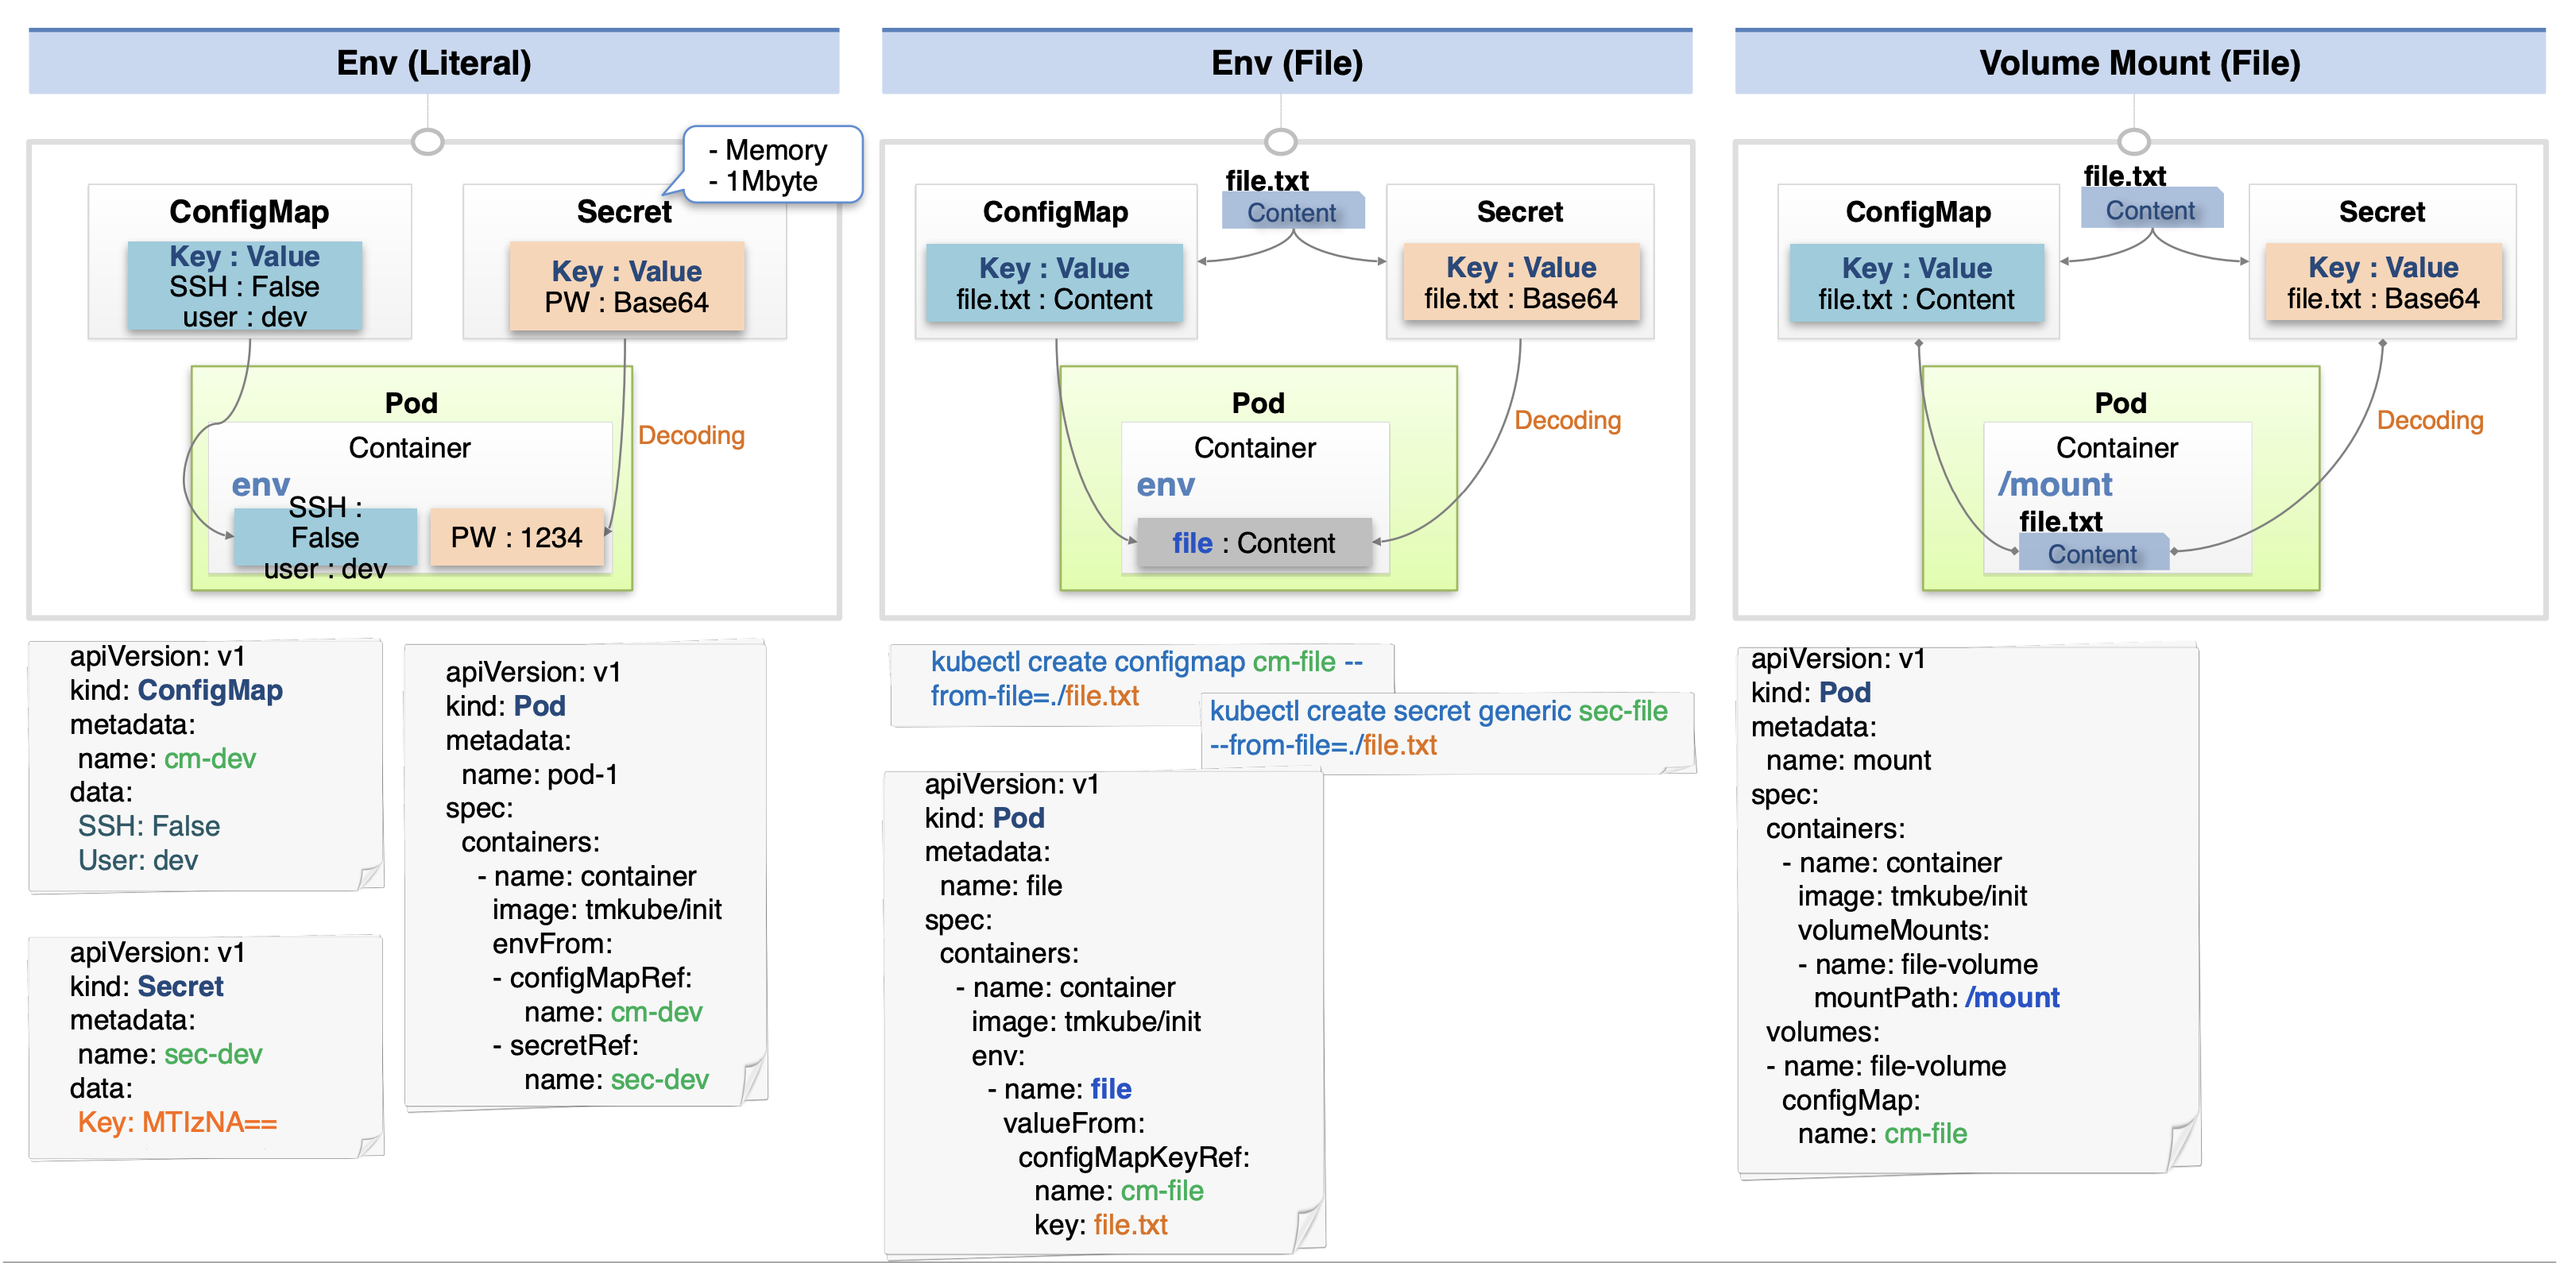Click the Content file icon inside /mount
The height and width of the screenshot is (1263, 2576).
pos(2093,553)
